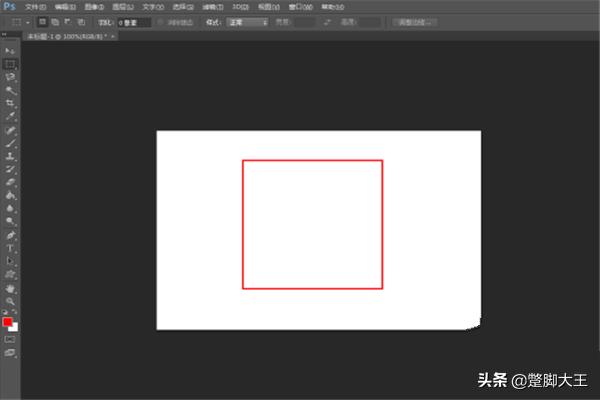Click the height input field
This screenshot has width=600, height=400.
click(x=370, y=23)
